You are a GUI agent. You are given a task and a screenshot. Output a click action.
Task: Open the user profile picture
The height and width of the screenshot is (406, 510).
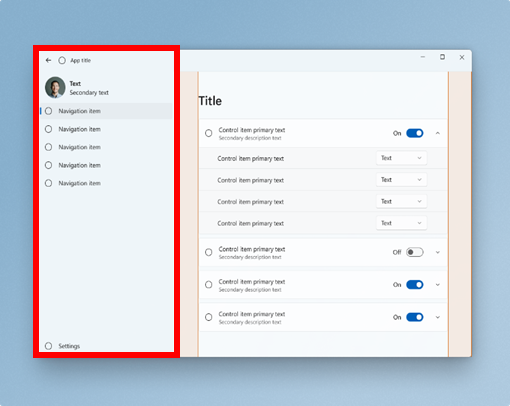pyautogui.click(x=55, y=88)
